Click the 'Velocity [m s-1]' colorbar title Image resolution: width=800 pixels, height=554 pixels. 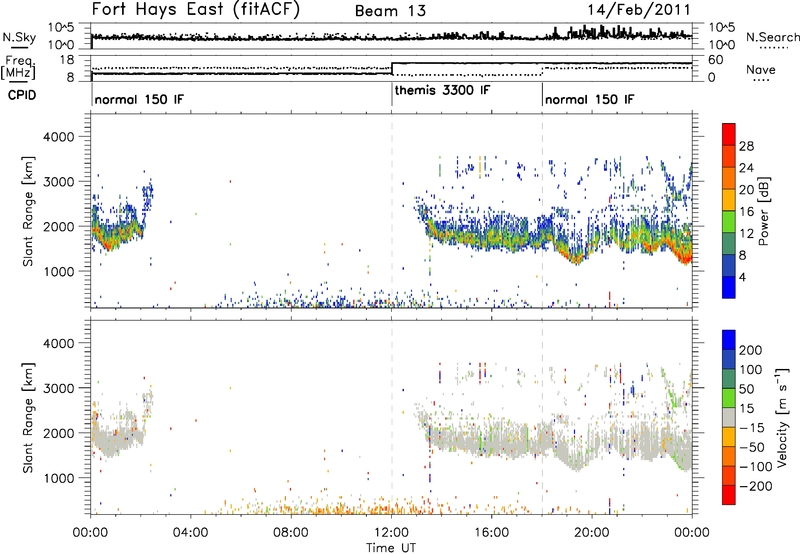[x=782, y=417]
